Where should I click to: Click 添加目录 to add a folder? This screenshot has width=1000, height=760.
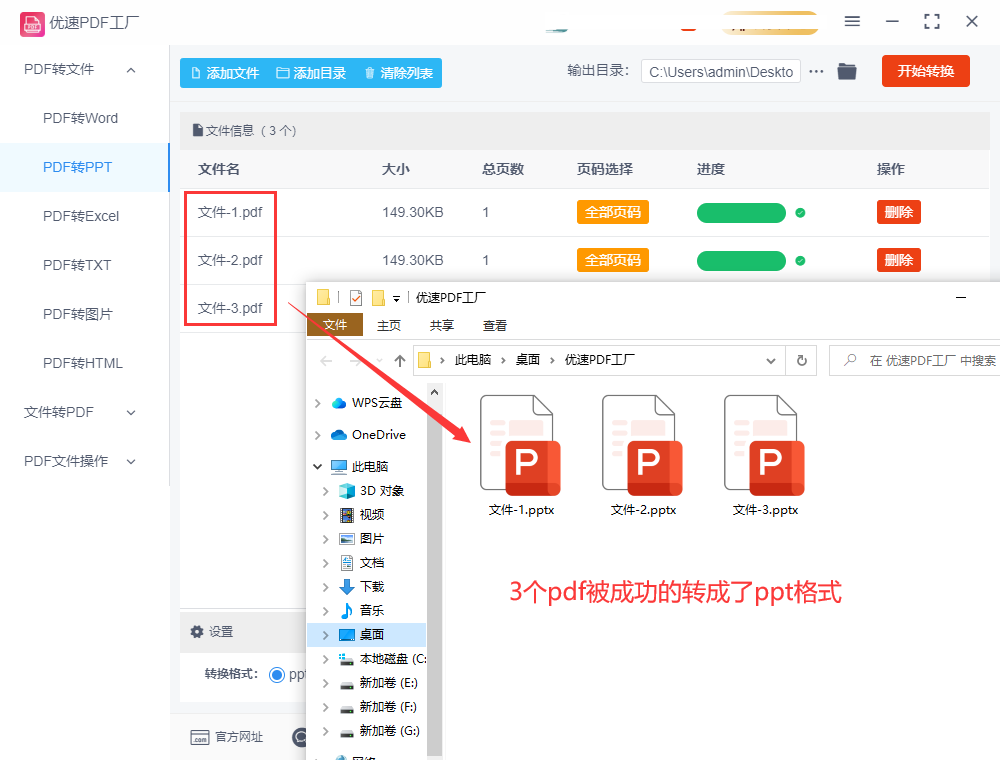point(311,73)
